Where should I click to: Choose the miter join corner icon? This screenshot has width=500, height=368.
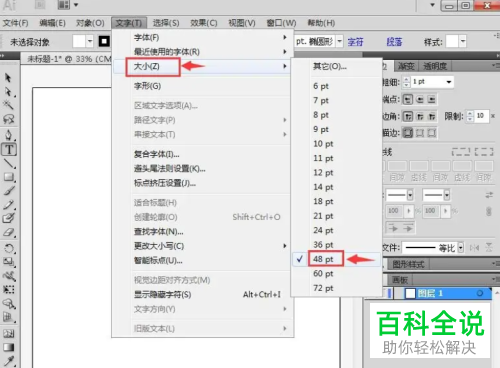point(408,116)
